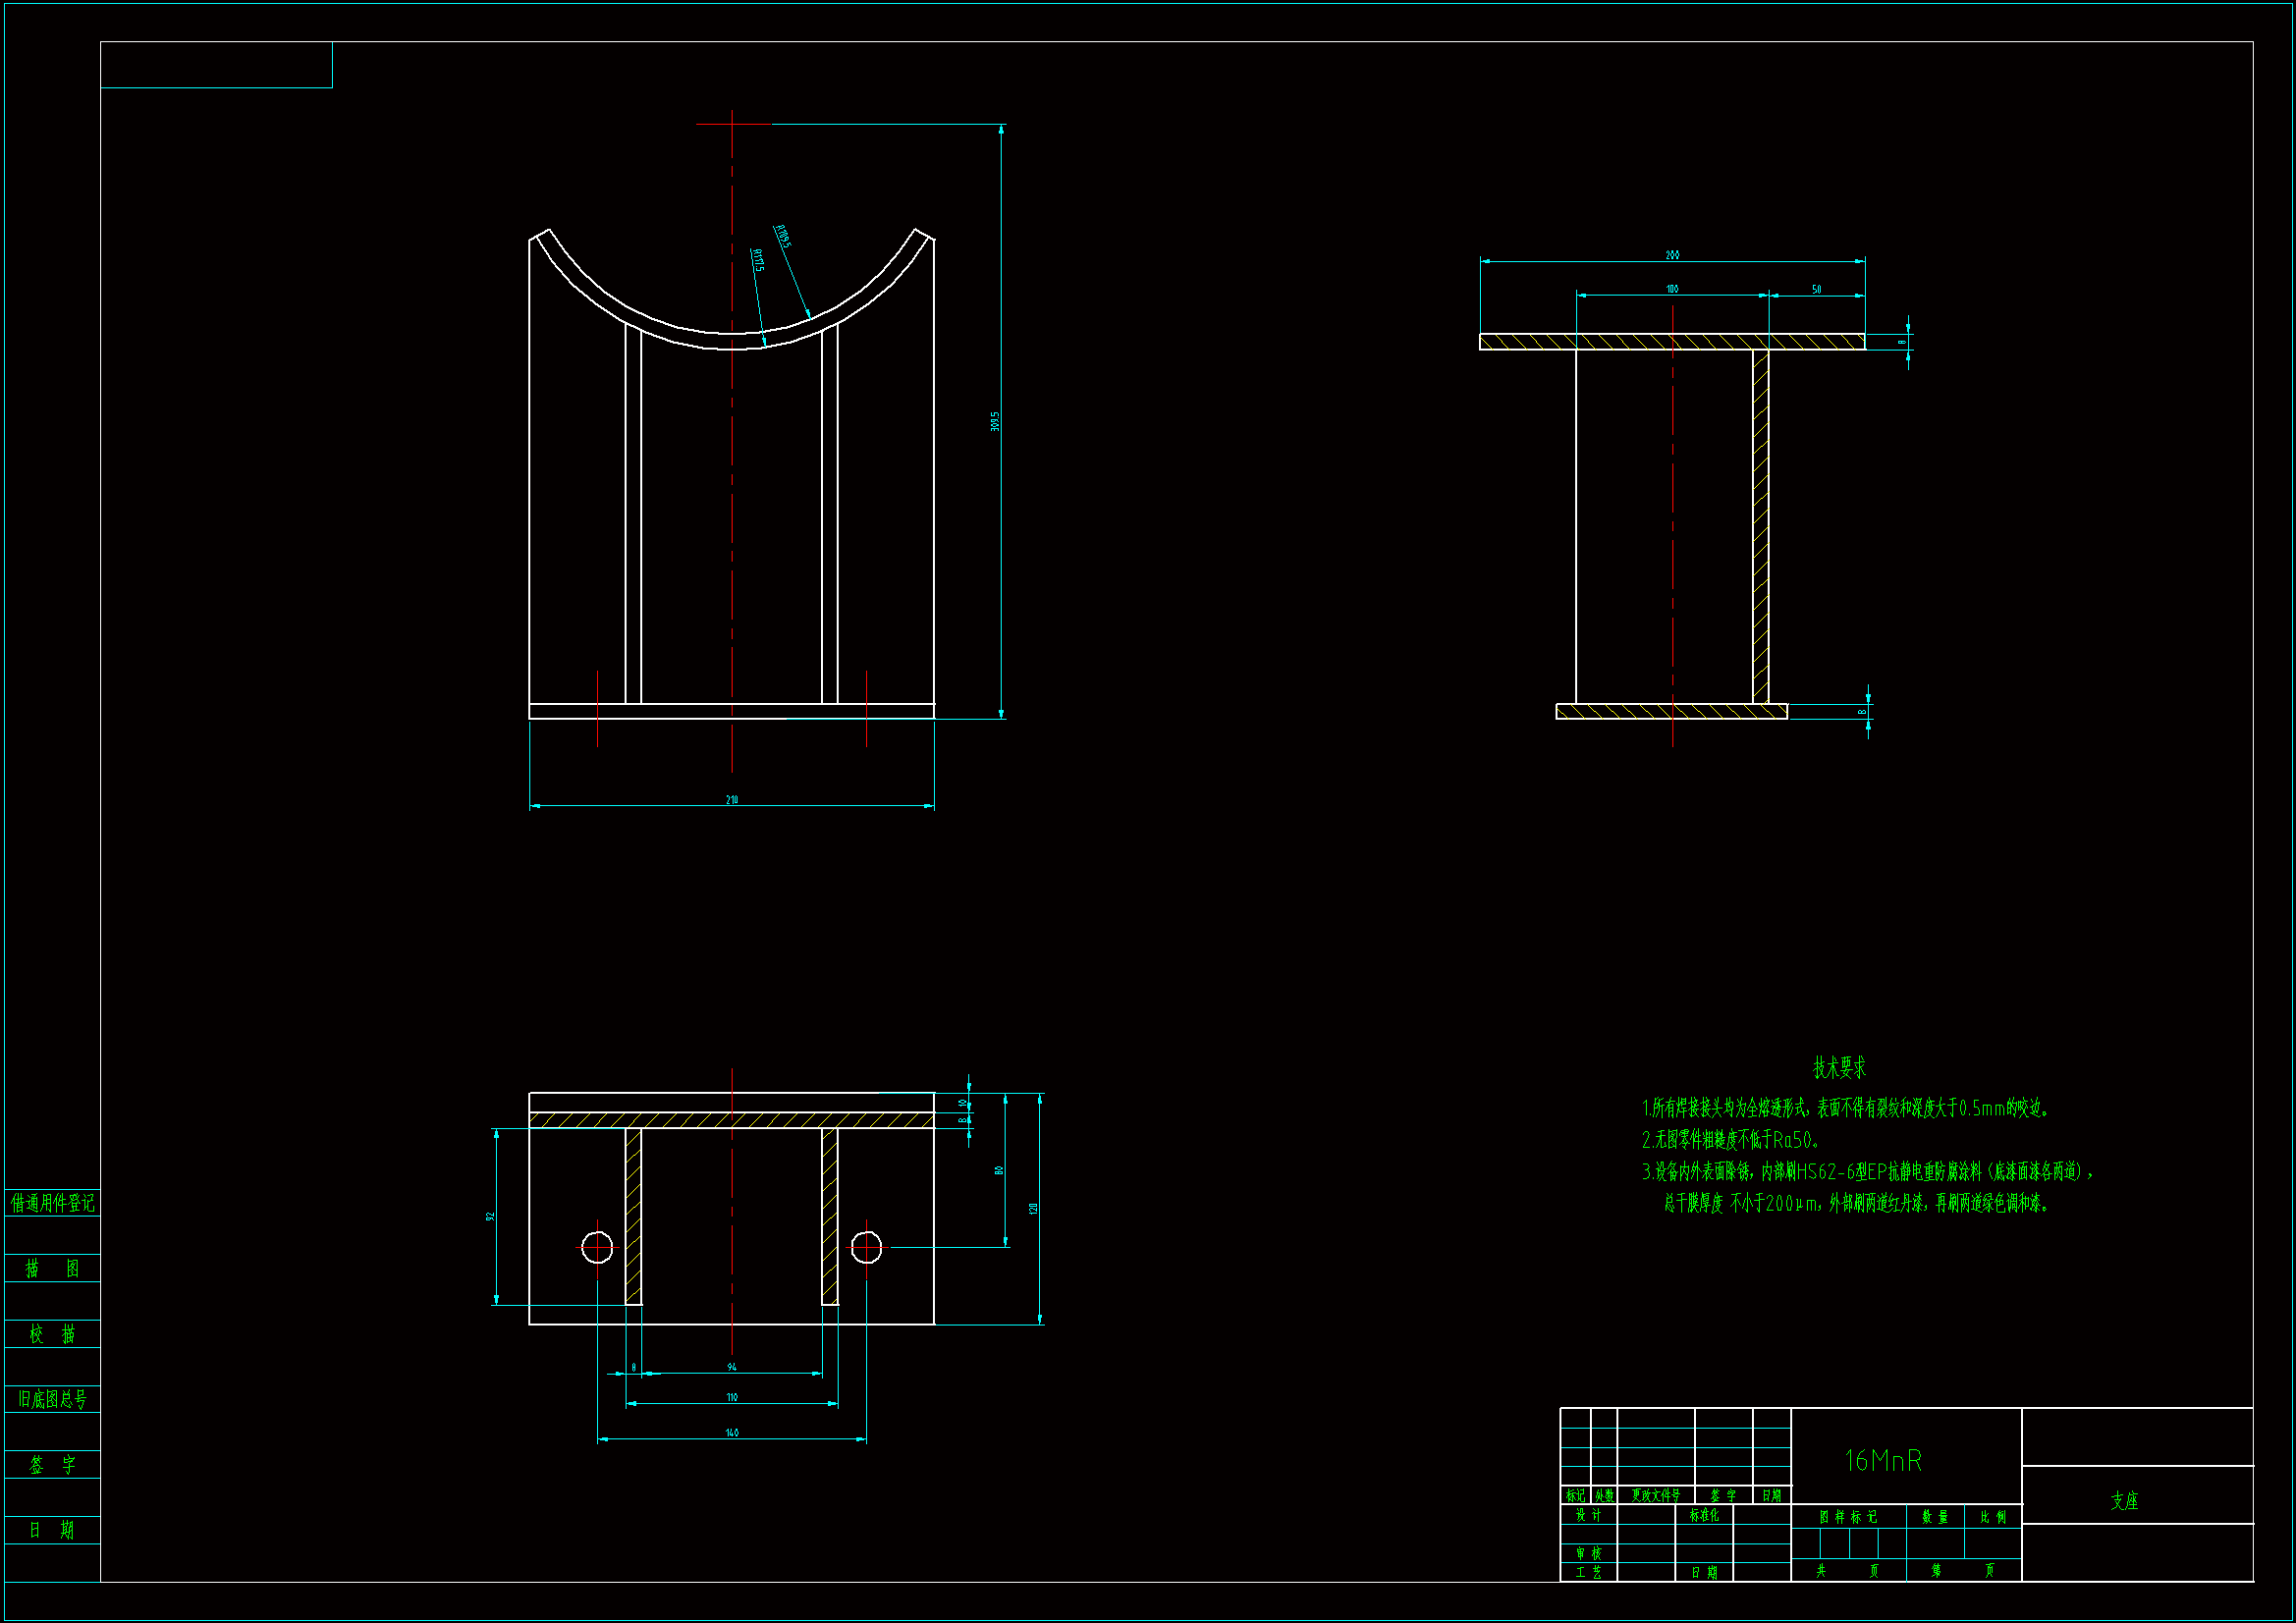Click the 92 vertical dimension text
The width and height of the screenshot is (2296, 1623).
point(490,1216)
